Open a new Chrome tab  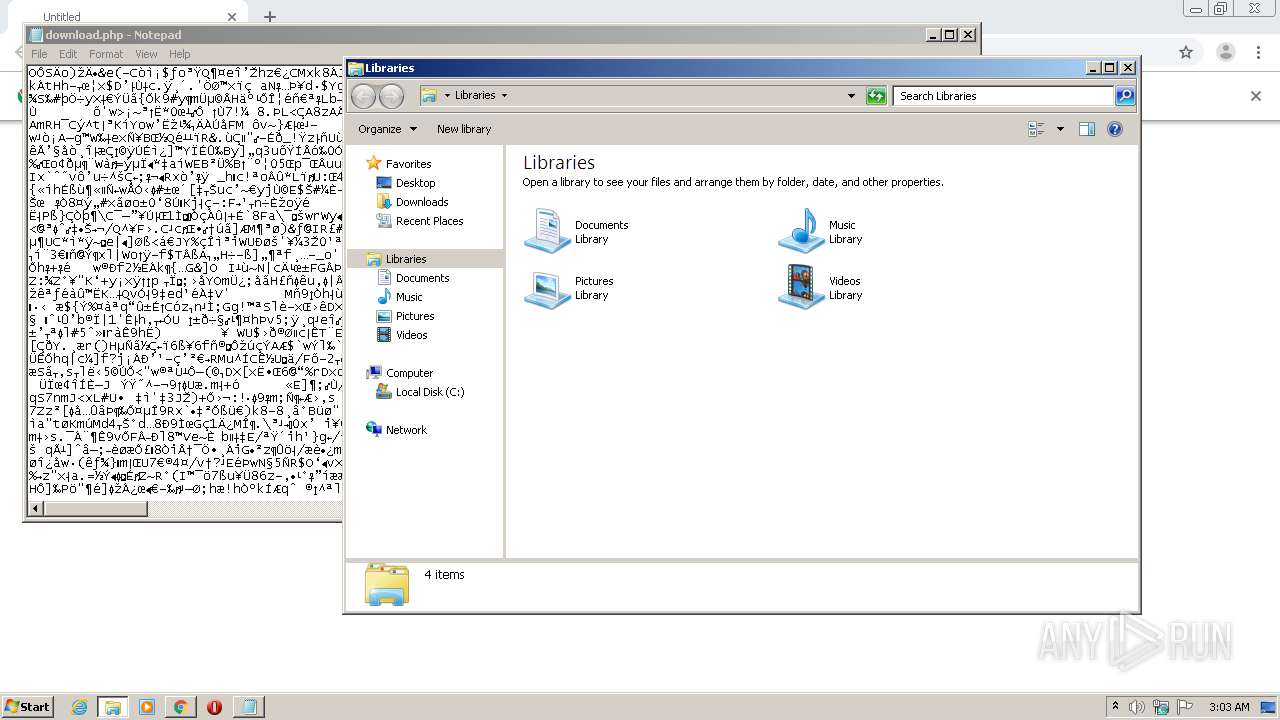click(269, 16)
